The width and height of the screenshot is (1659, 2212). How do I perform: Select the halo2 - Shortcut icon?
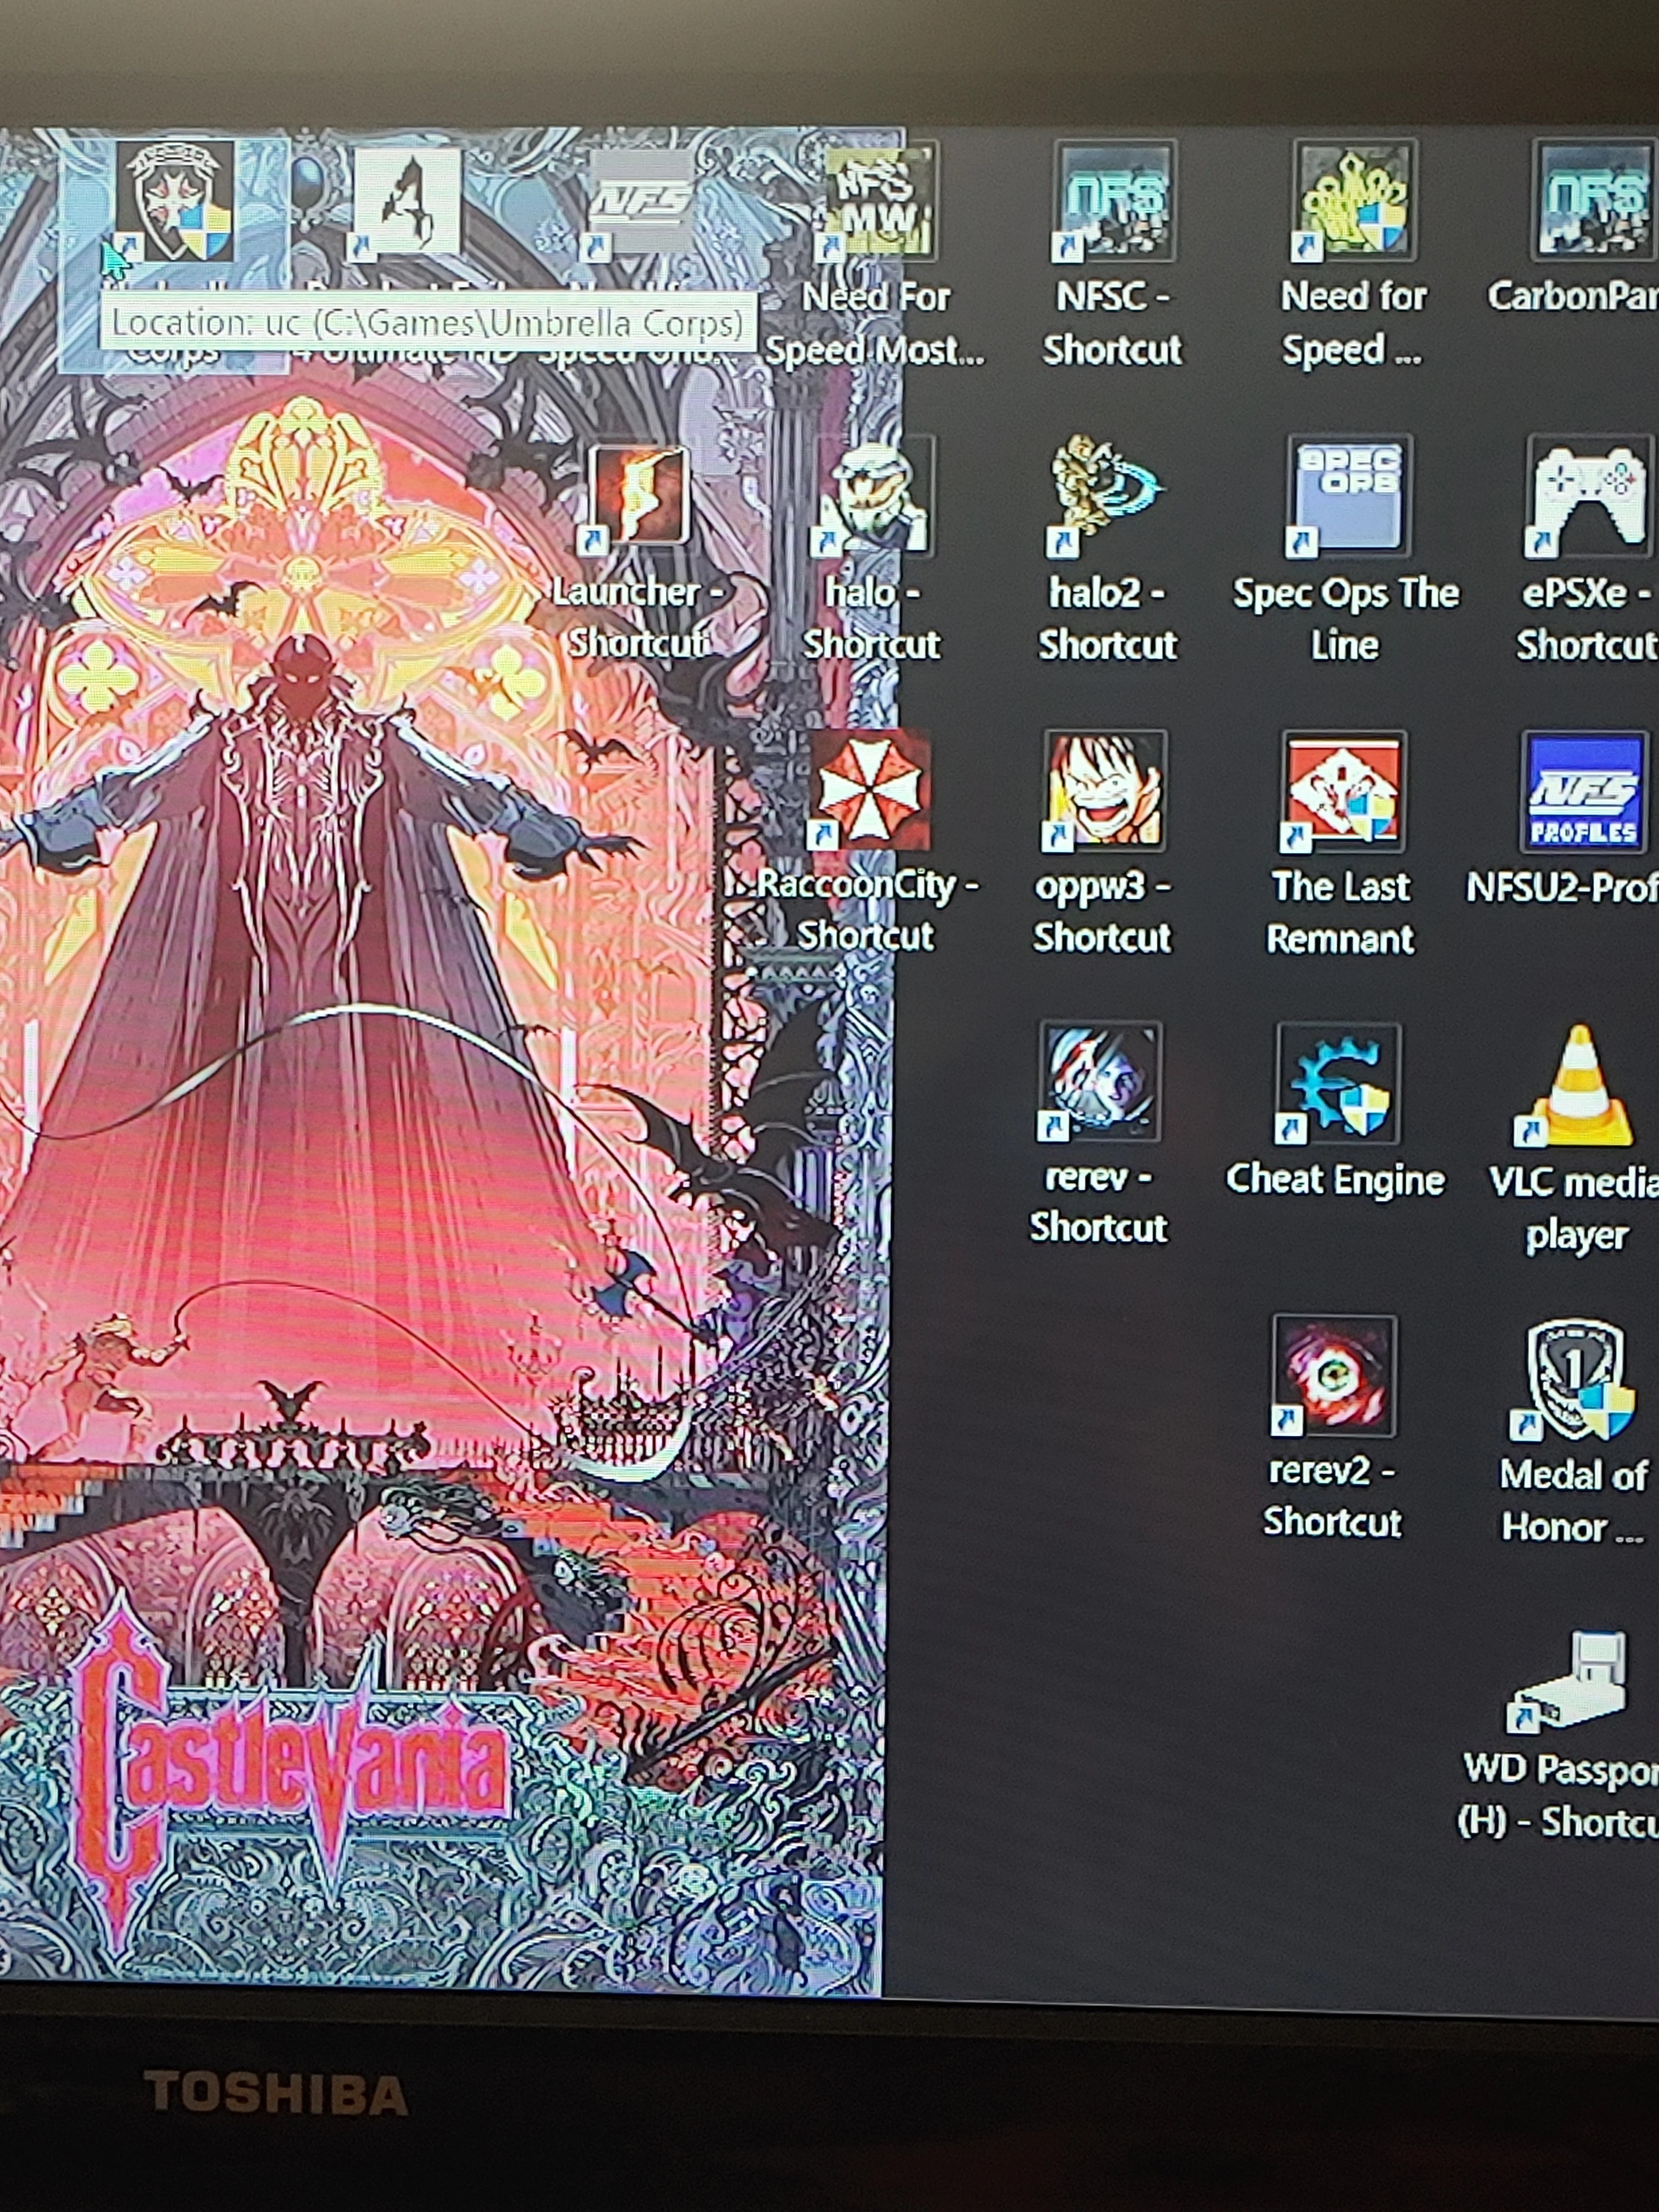(1106, 495)
